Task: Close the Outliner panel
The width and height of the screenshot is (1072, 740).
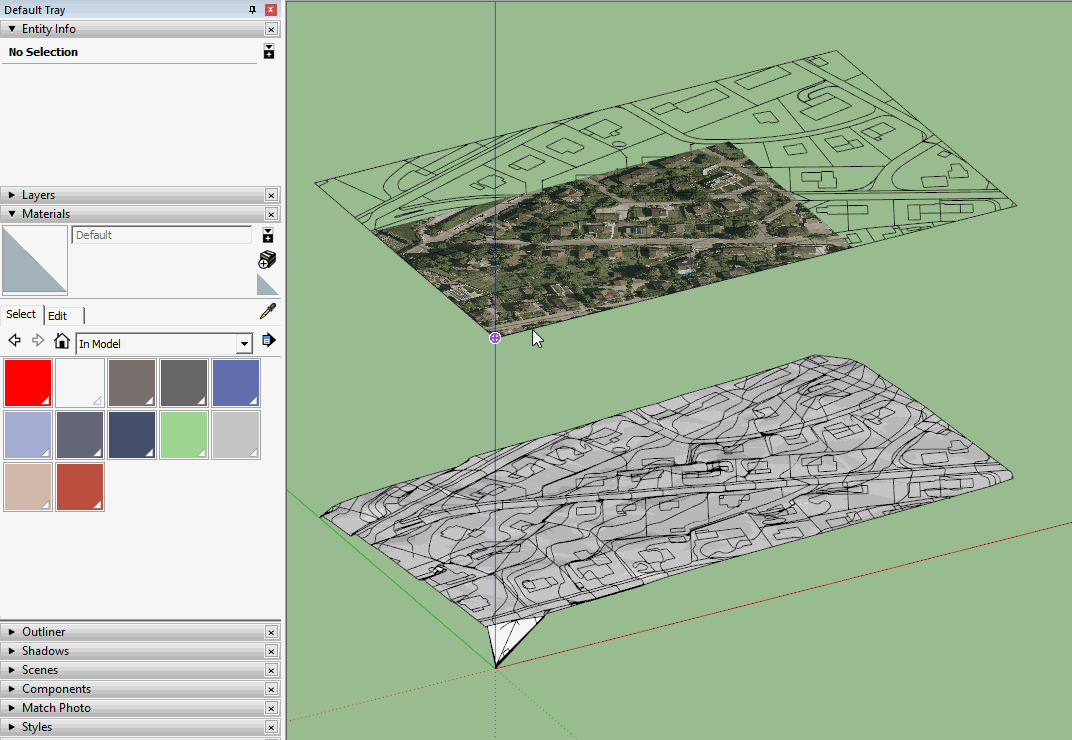Action: tap(271, 632)
